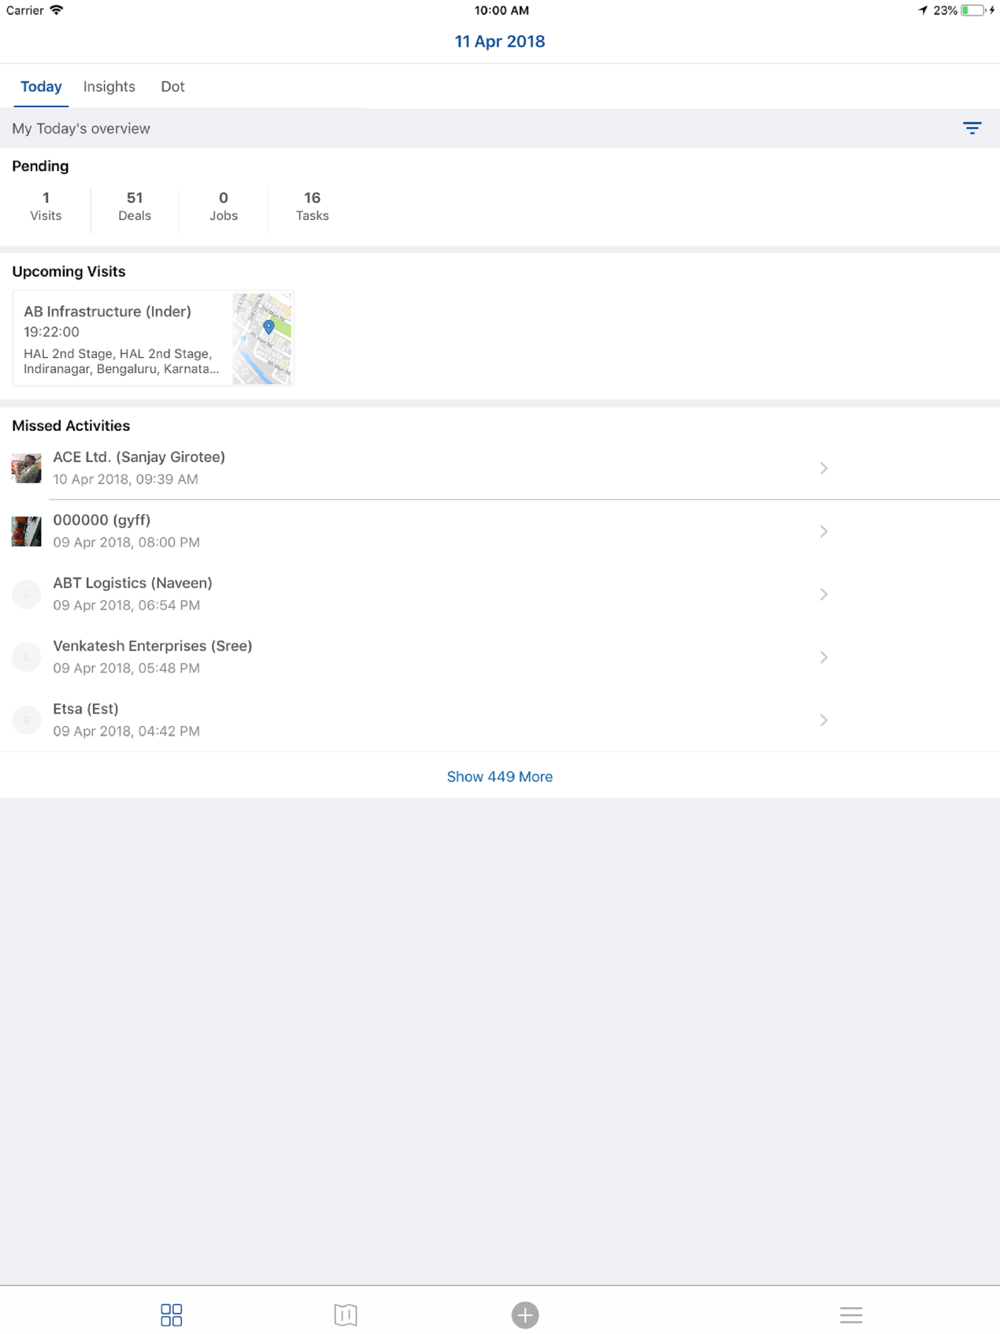Expand ACE Ltd. (Sanjay Girotee) chevron
The image size is (1000, 1334).
point(824,468)
